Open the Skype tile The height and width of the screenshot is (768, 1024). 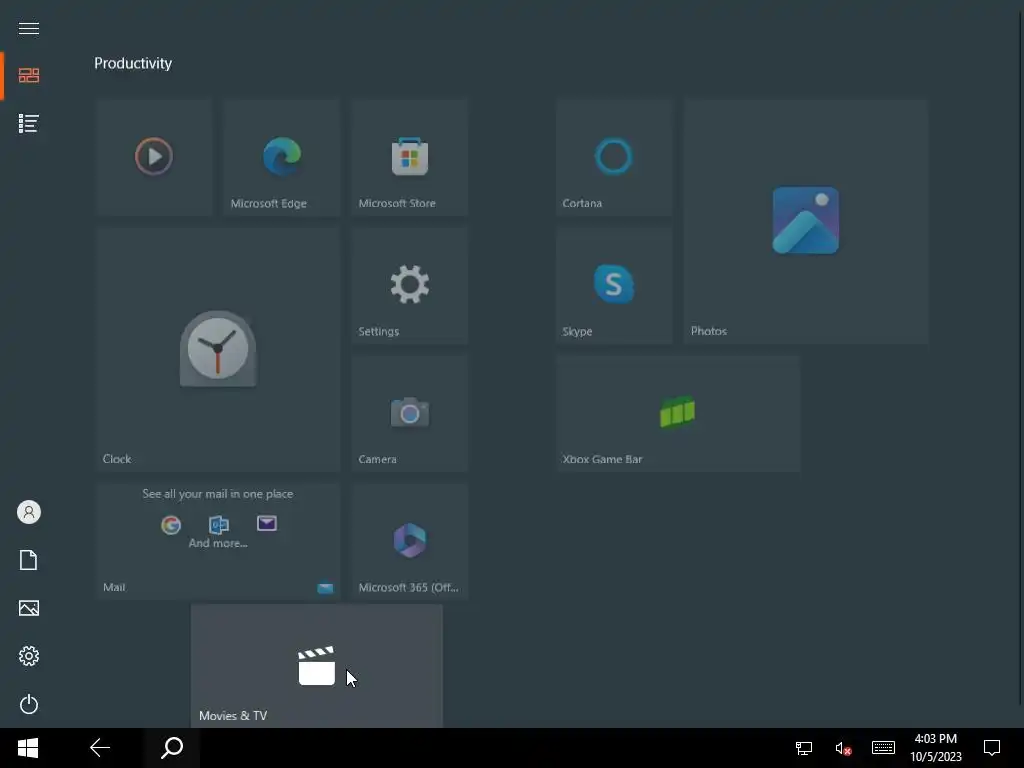(x=614, y=285)
